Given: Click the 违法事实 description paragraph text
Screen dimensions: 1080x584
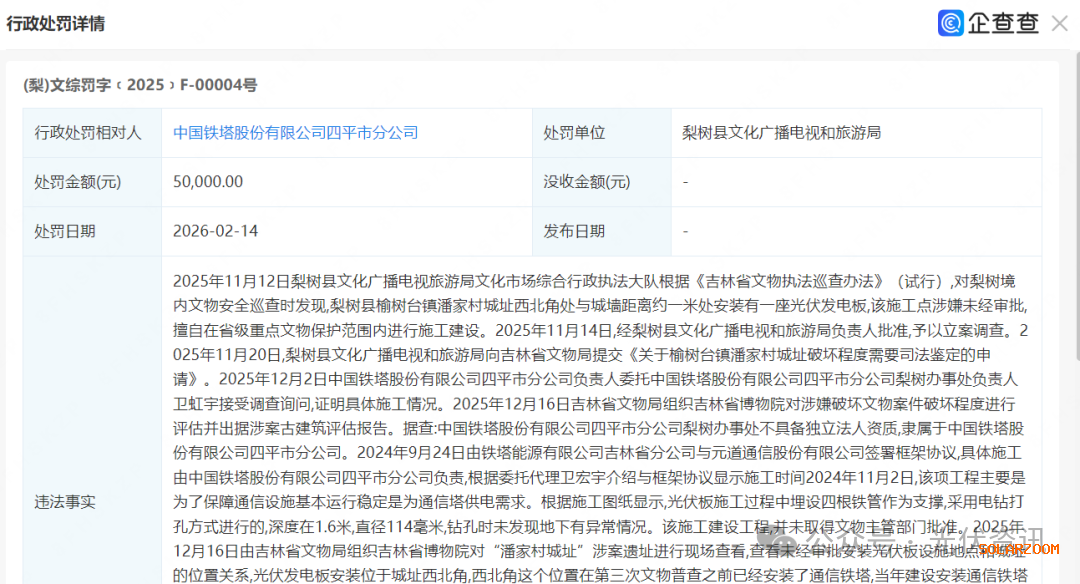Looking at the screenshot, I should [x=600, y=405].
